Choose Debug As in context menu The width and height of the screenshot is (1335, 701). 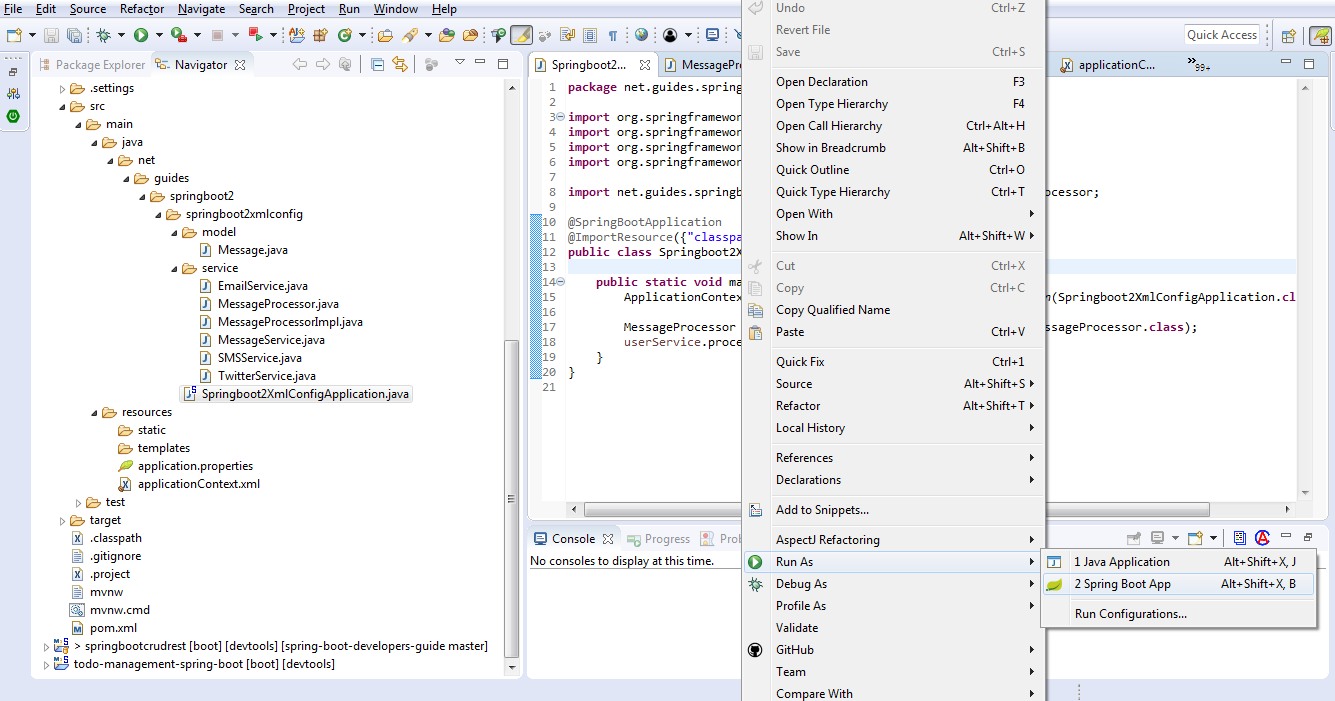893,584
